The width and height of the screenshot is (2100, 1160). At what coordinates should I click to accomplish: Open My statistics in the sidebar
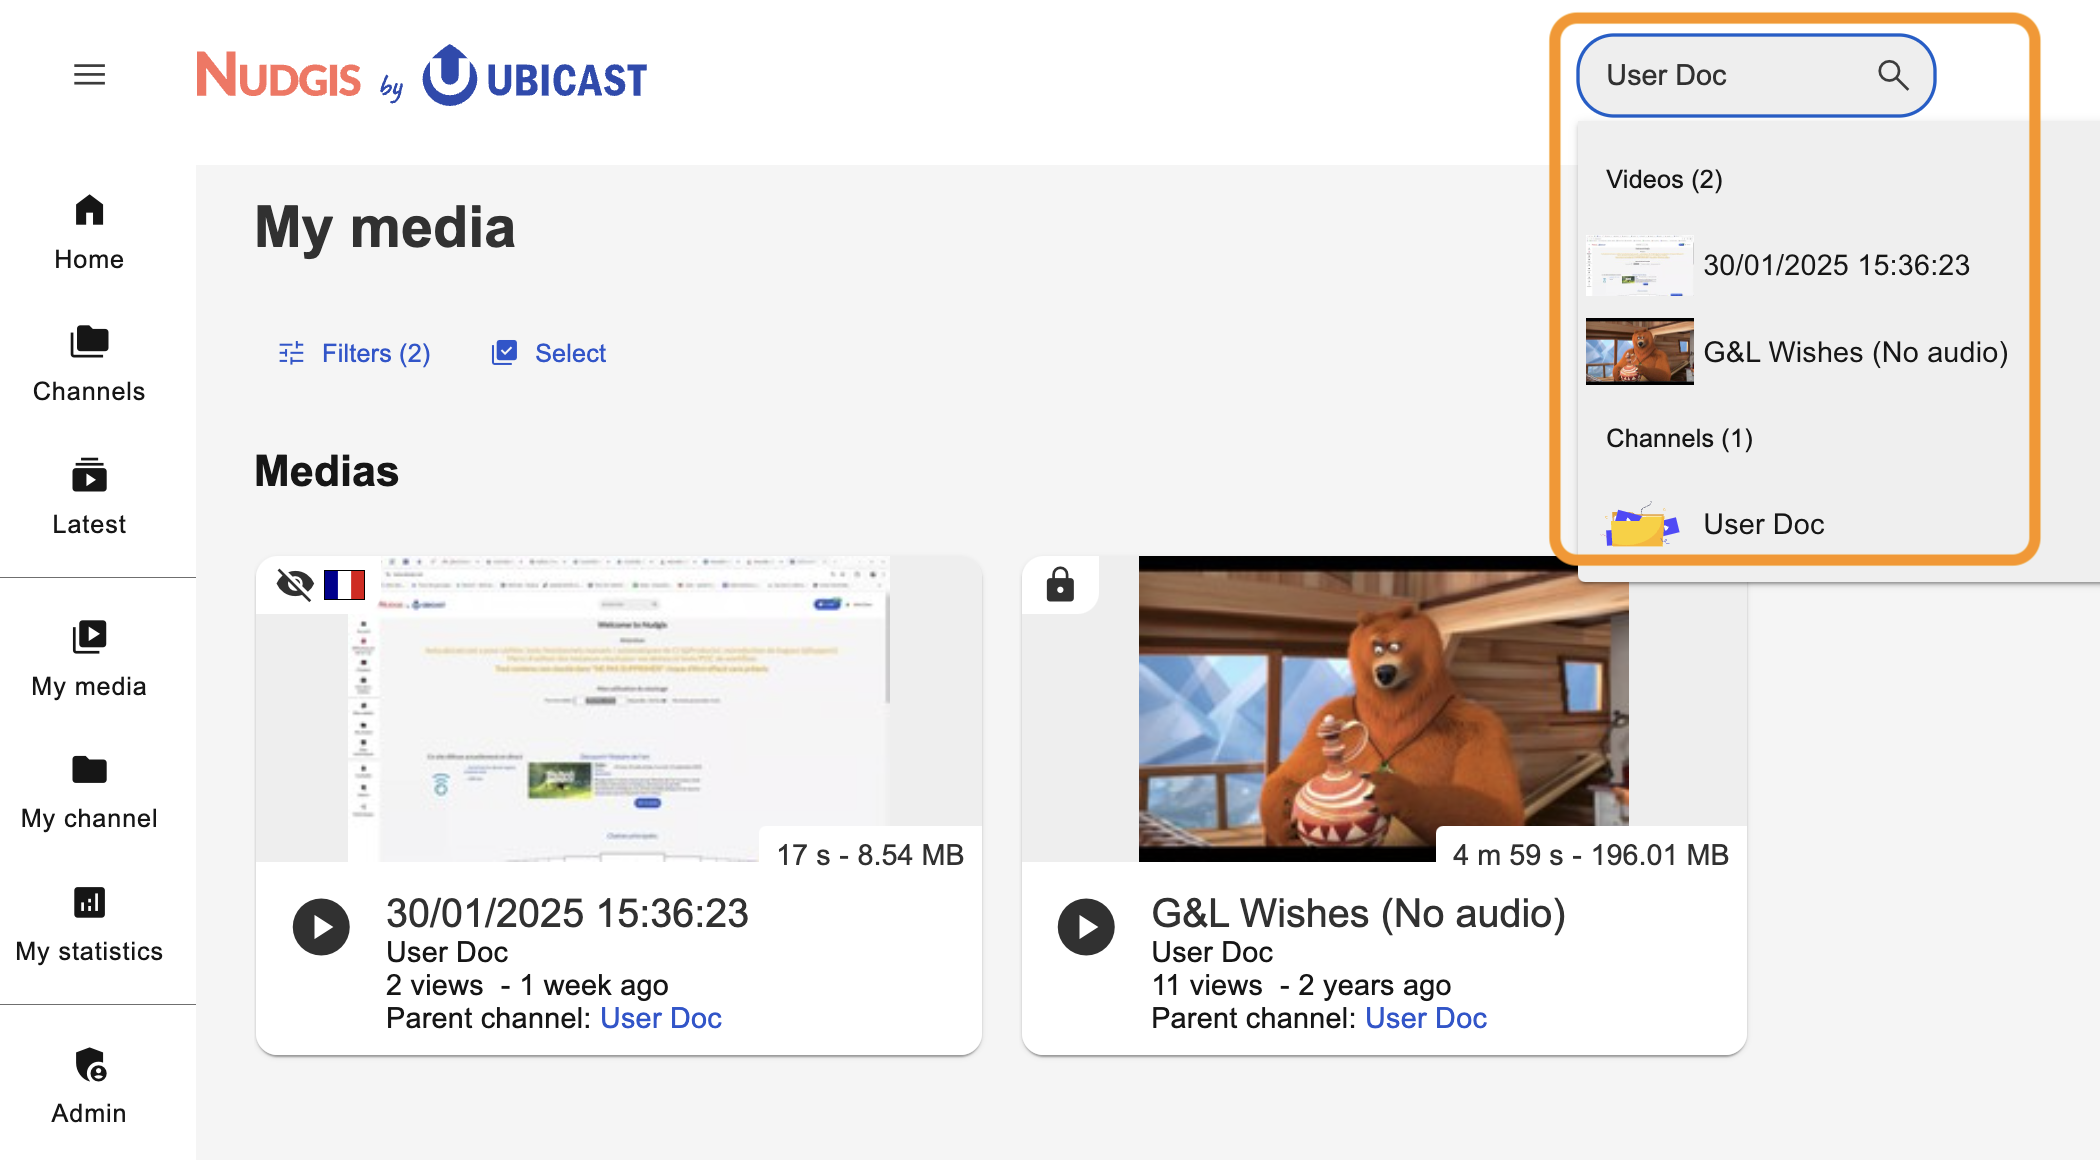point(89,924)
